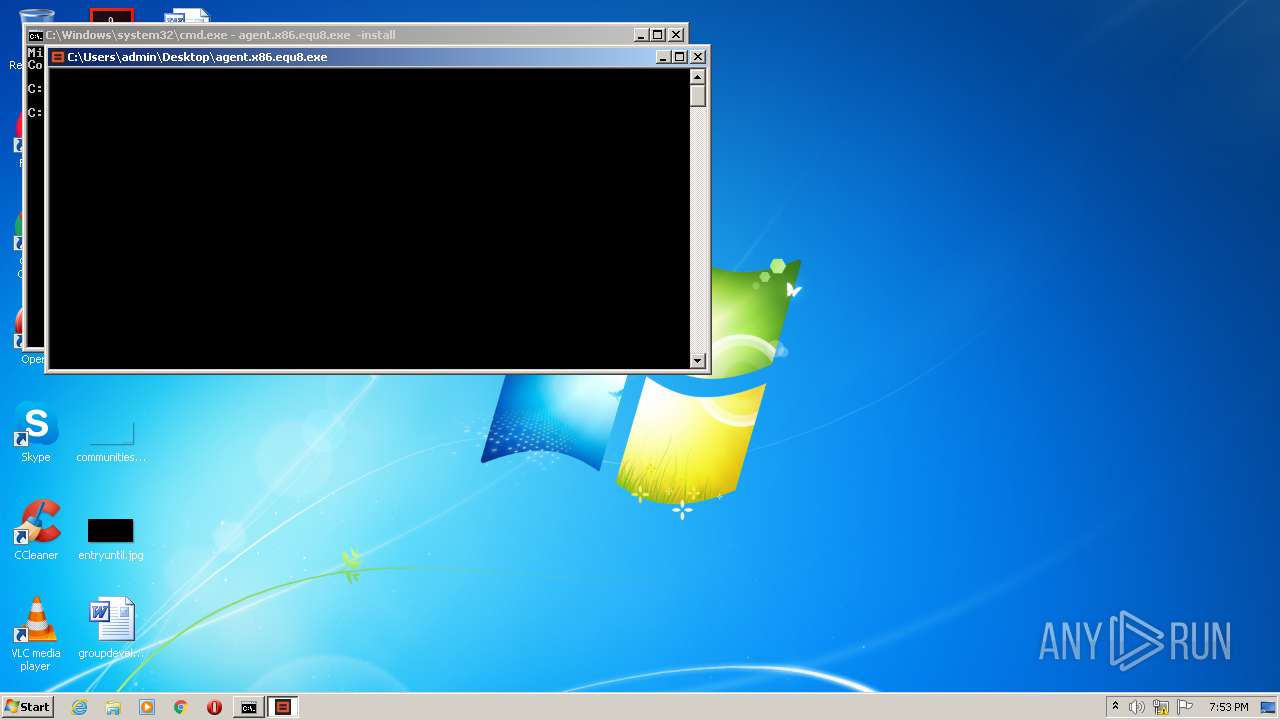The height and width of the screenshot is (720, 1280).
Task: Click the cmd.exe title bar text
Action: (x=220, y=35)
